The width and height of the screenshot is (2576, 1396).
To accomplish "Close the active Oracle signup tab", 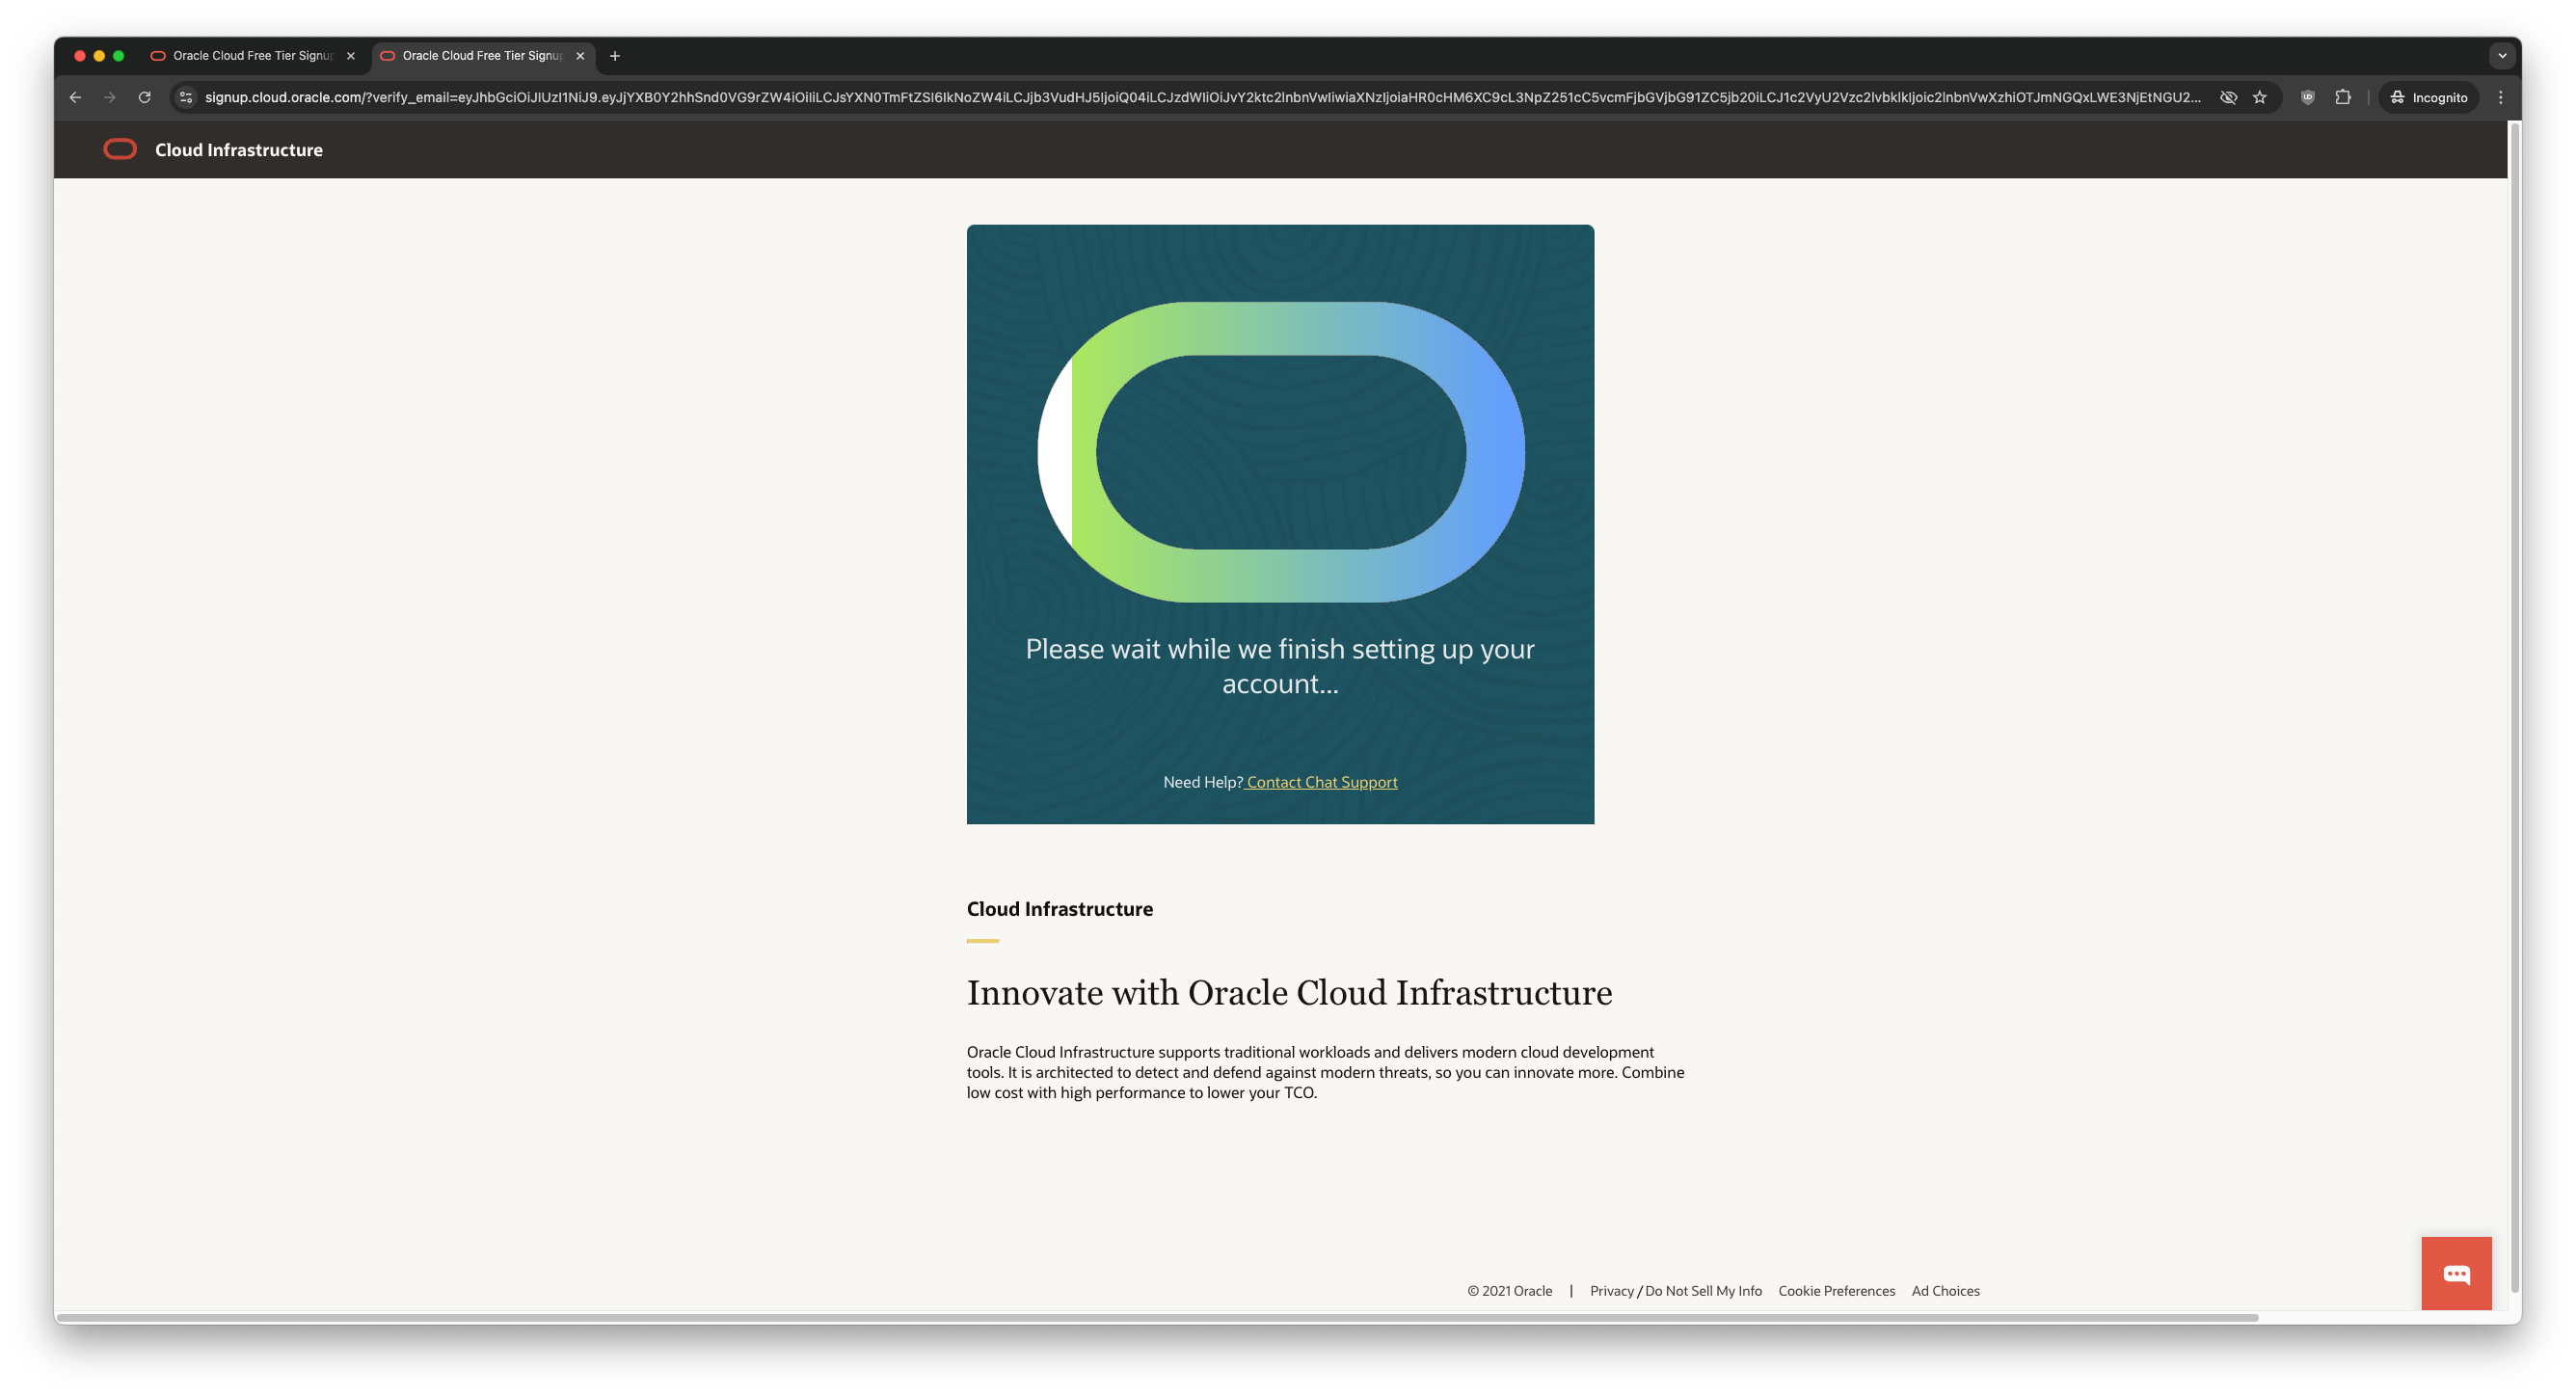I will point(580,56).
